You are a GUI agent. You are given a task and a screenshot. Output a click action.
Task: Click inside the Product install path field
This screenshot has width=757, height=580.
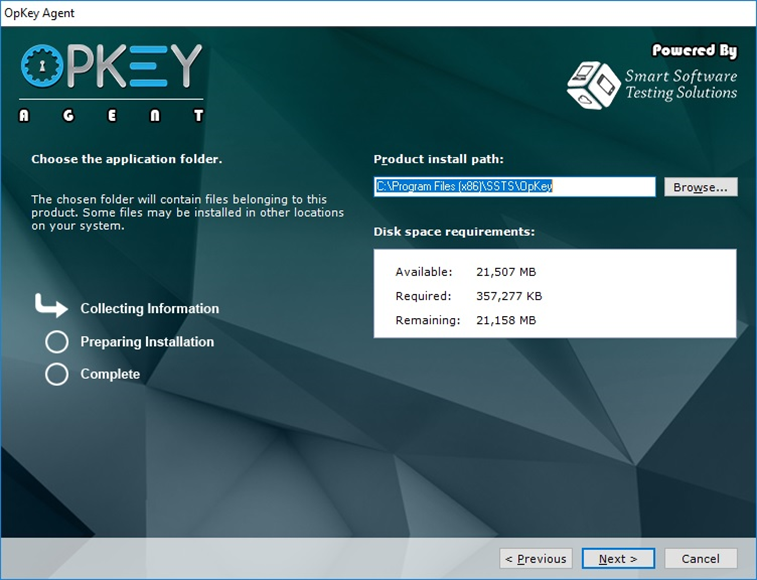[x=514, y=187]
